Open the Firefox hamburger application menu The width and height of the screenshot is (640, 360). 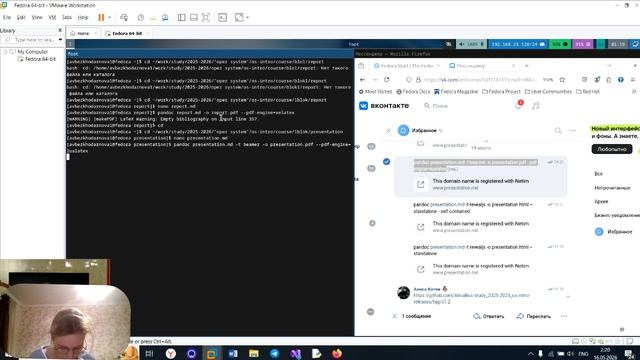tap(633, 80)
